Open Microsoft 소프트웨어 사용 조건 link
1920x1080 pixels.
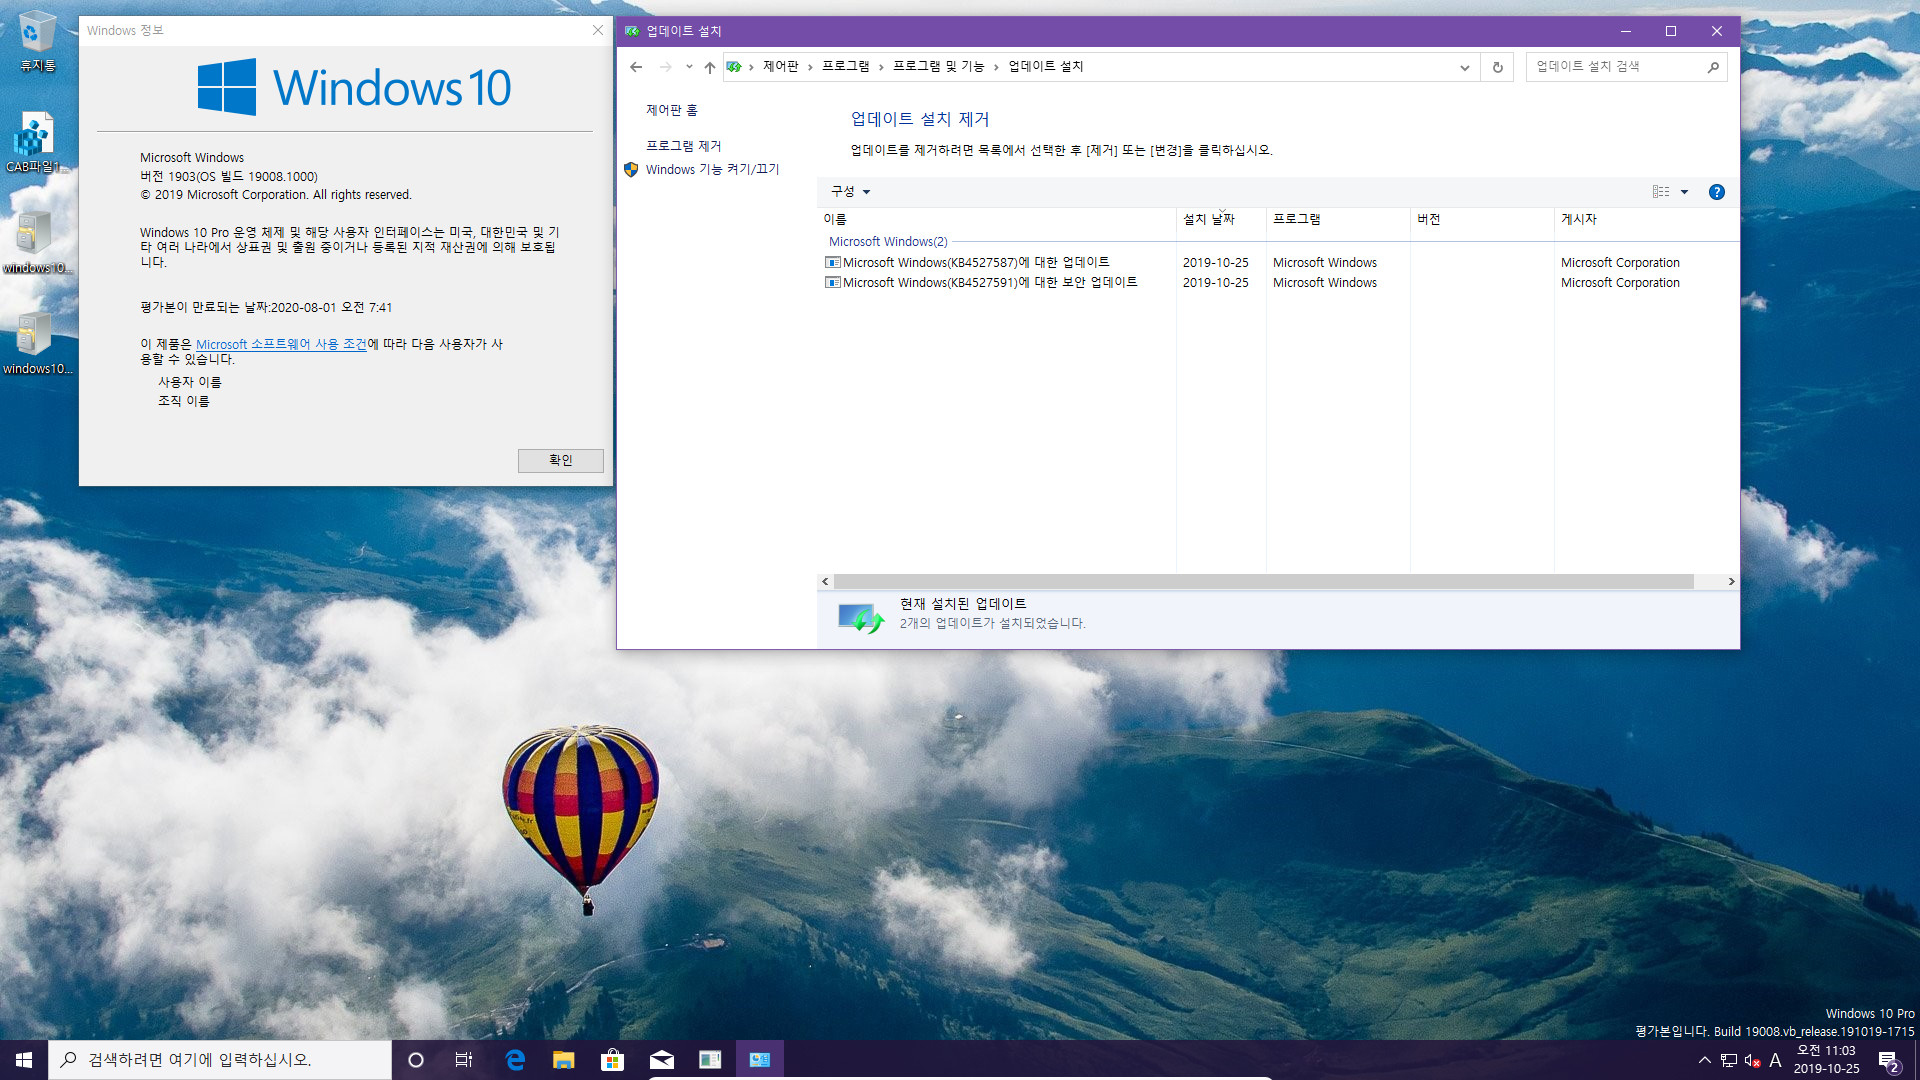[281, 344]
